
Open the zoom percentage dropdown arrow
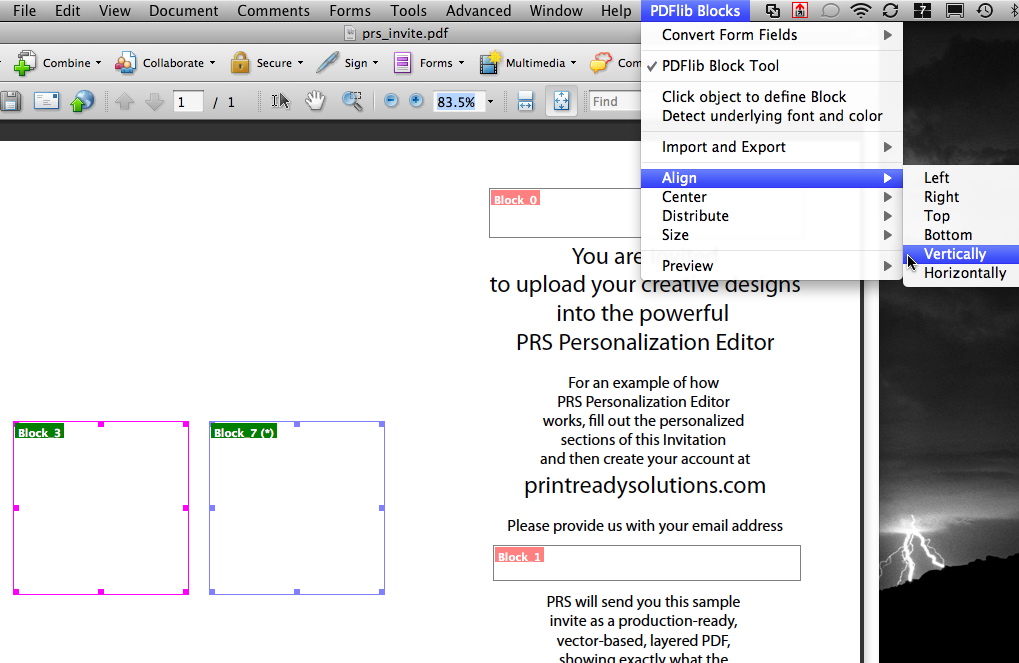(x=490, y=102)
